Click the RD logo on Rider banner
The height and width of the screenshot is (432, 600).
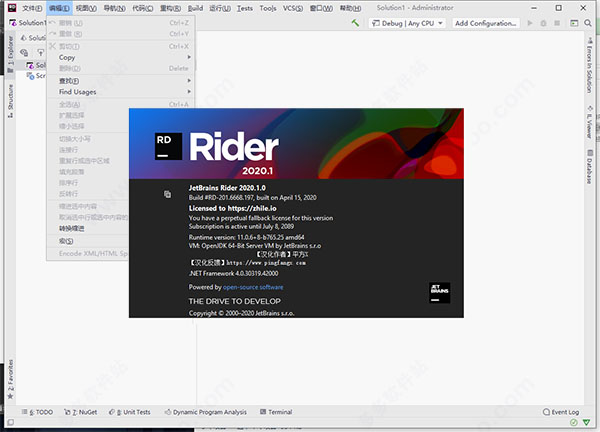168,146
